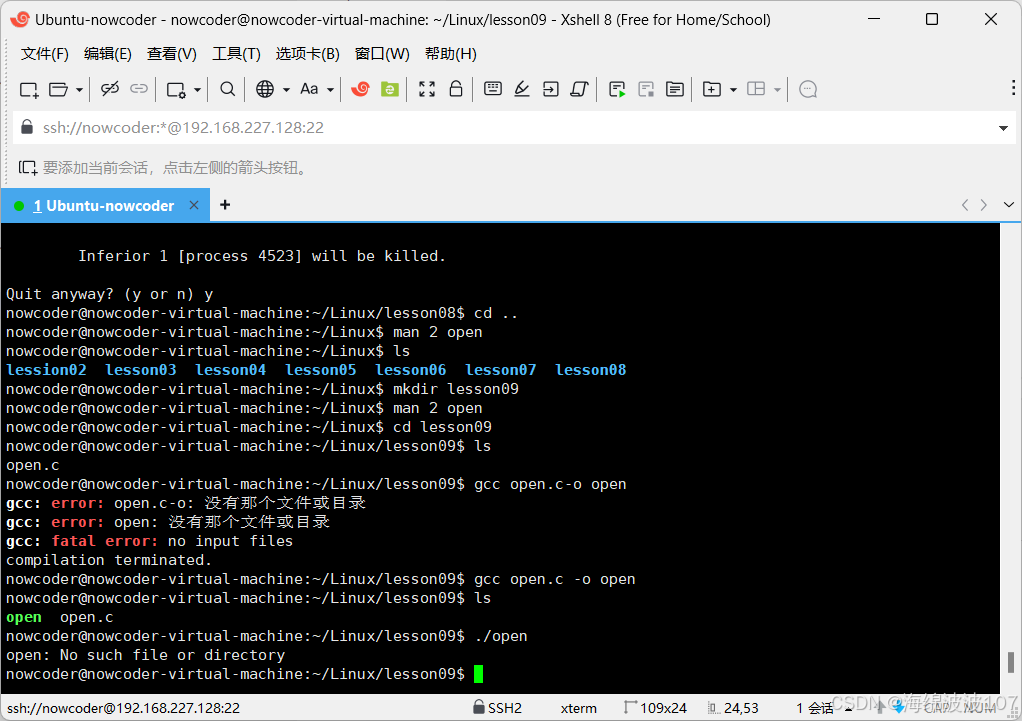Open the 编辑(E) menu
The image size is (1022, 721).
[108, 53]
